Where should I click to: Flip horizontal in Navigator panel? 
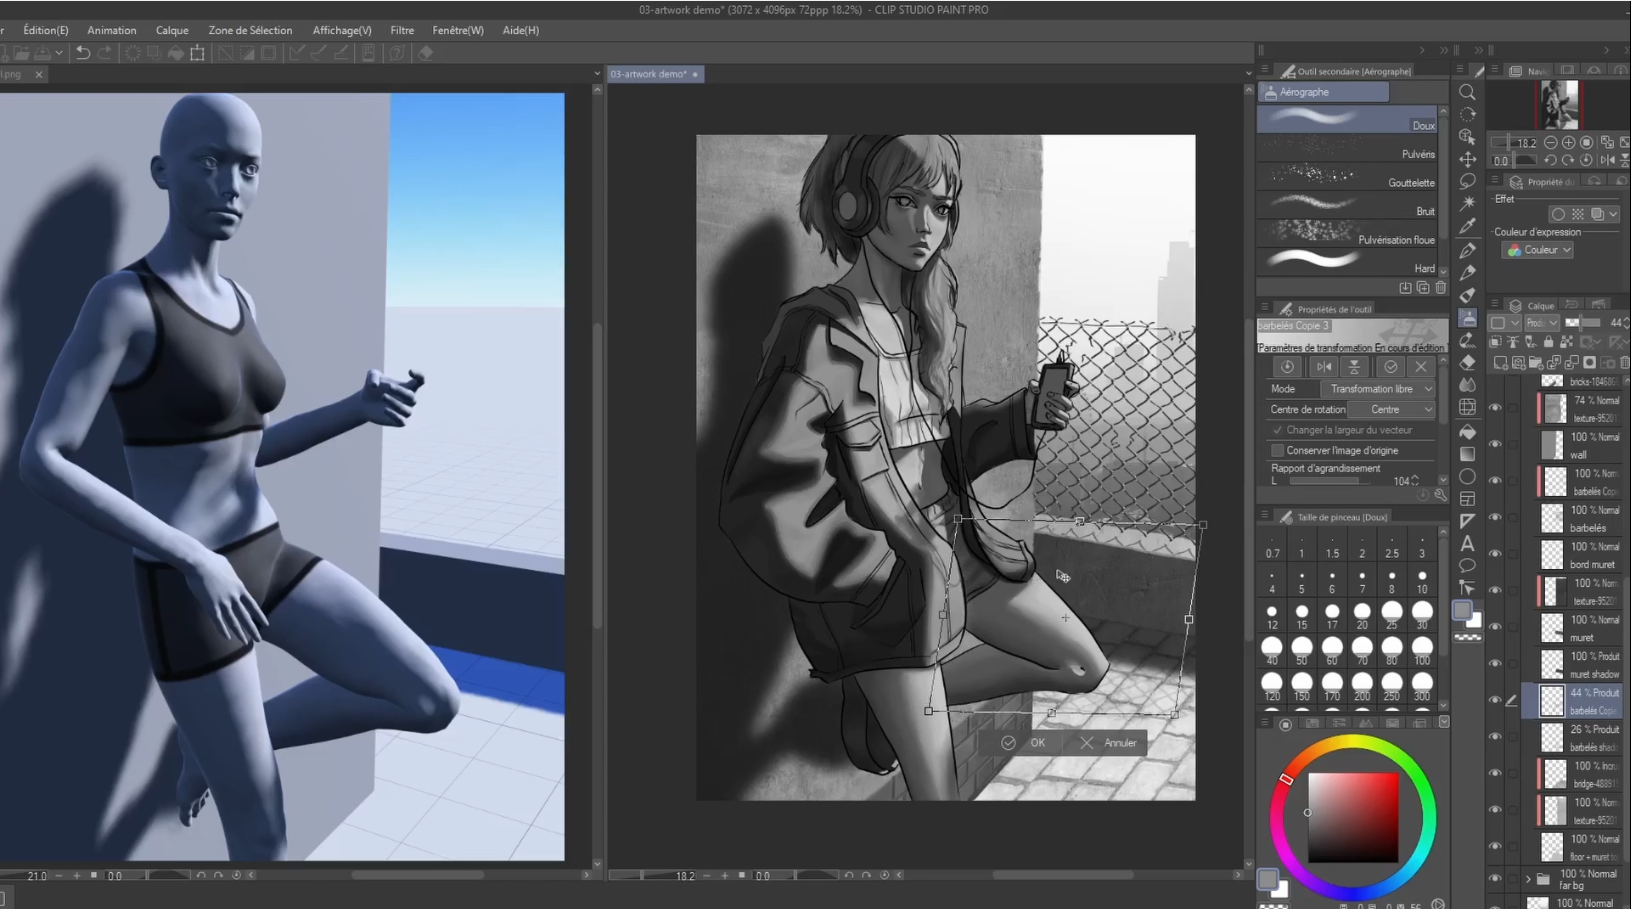[x=1607, y=160]
